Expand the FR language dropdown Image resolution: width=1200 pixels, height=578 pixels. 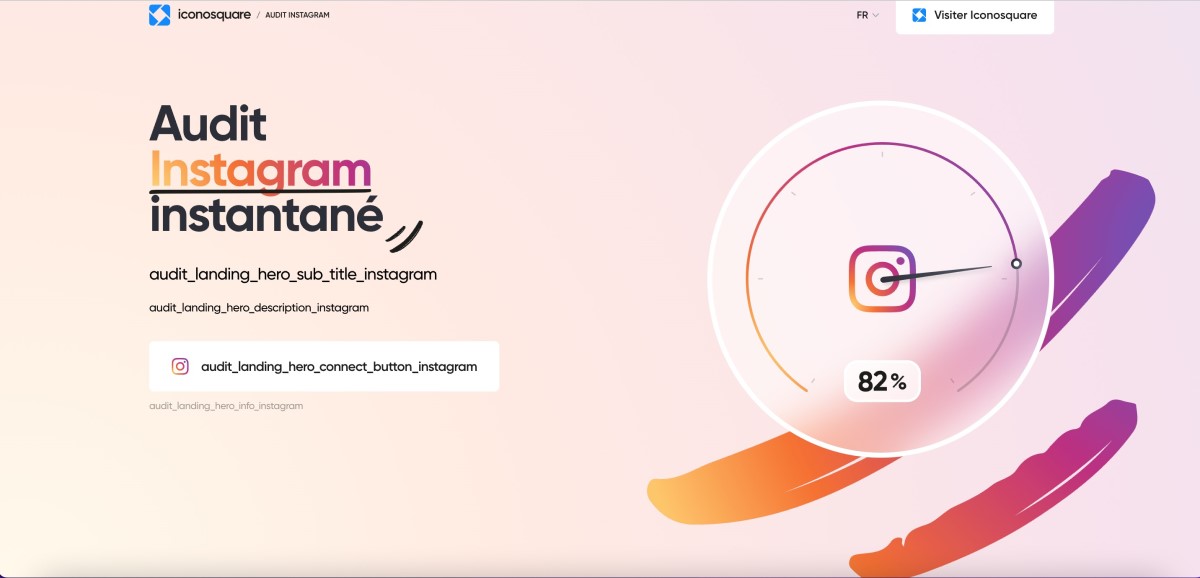pos(868,15)
